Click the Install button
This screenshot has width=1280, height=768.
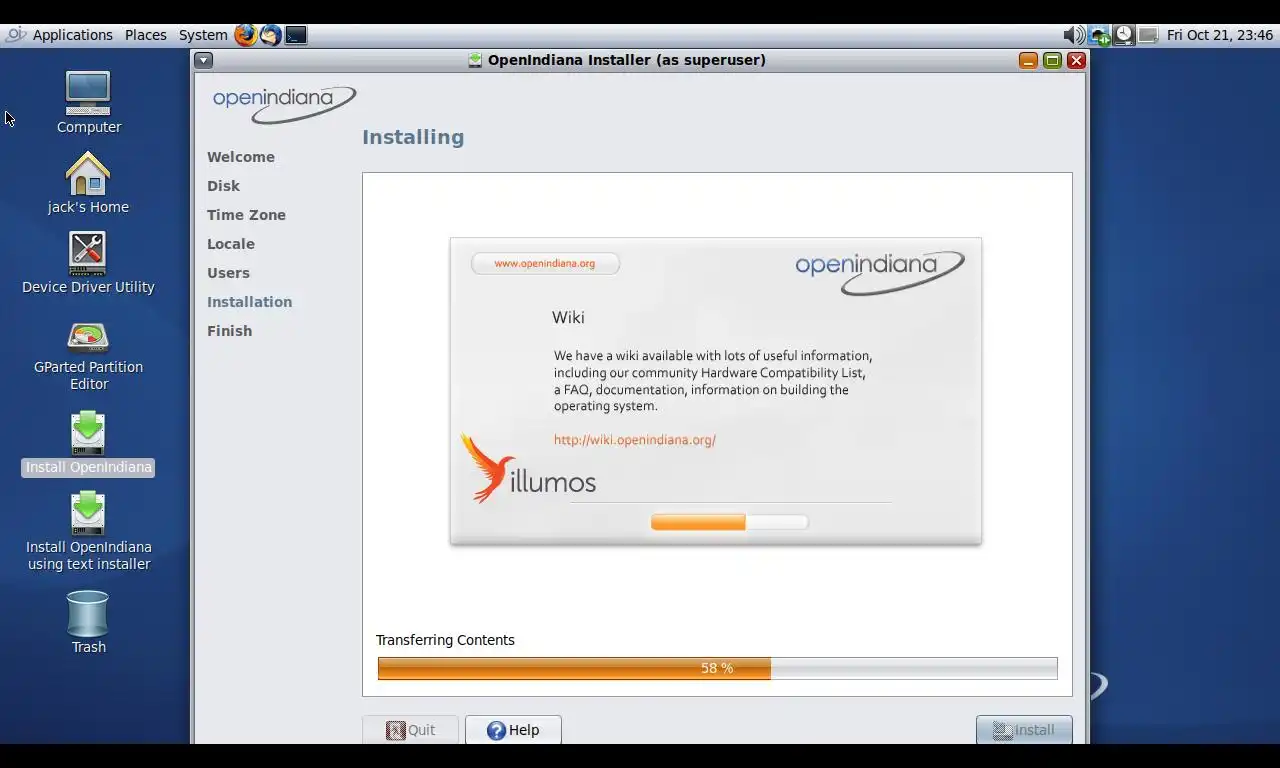pyautogui.click(x=1024, y=730)
